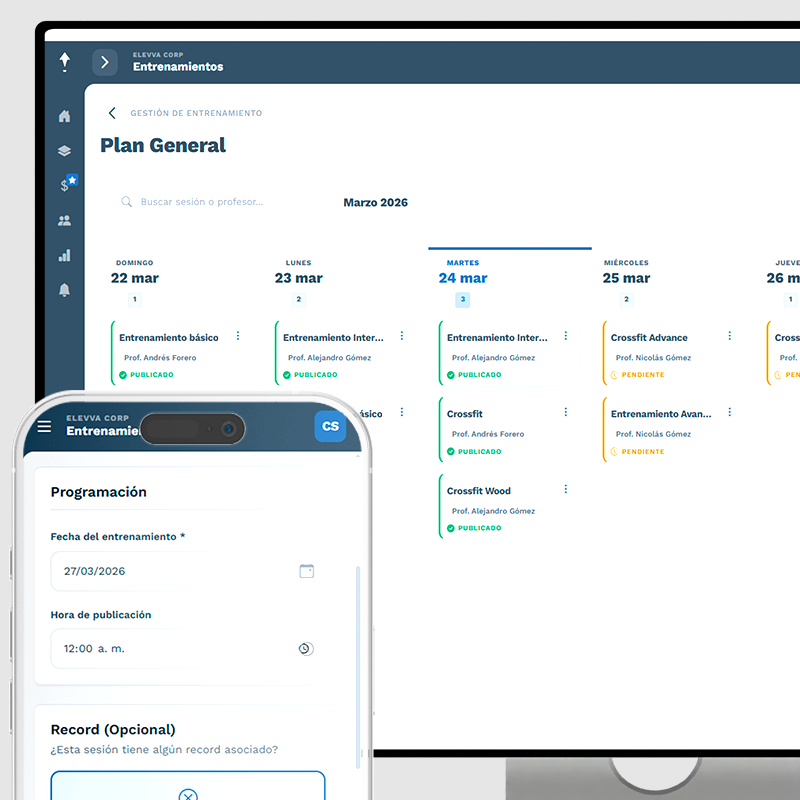Click the phone form vertical scrollbar
The image size is (800, 800).
[357, 660]
